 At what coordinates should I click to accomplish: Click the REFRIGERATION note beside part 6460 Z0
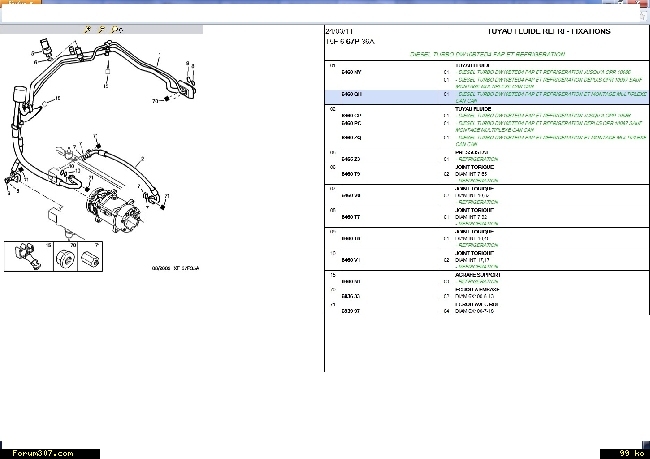pyautogui.click(x=477, y=159)
